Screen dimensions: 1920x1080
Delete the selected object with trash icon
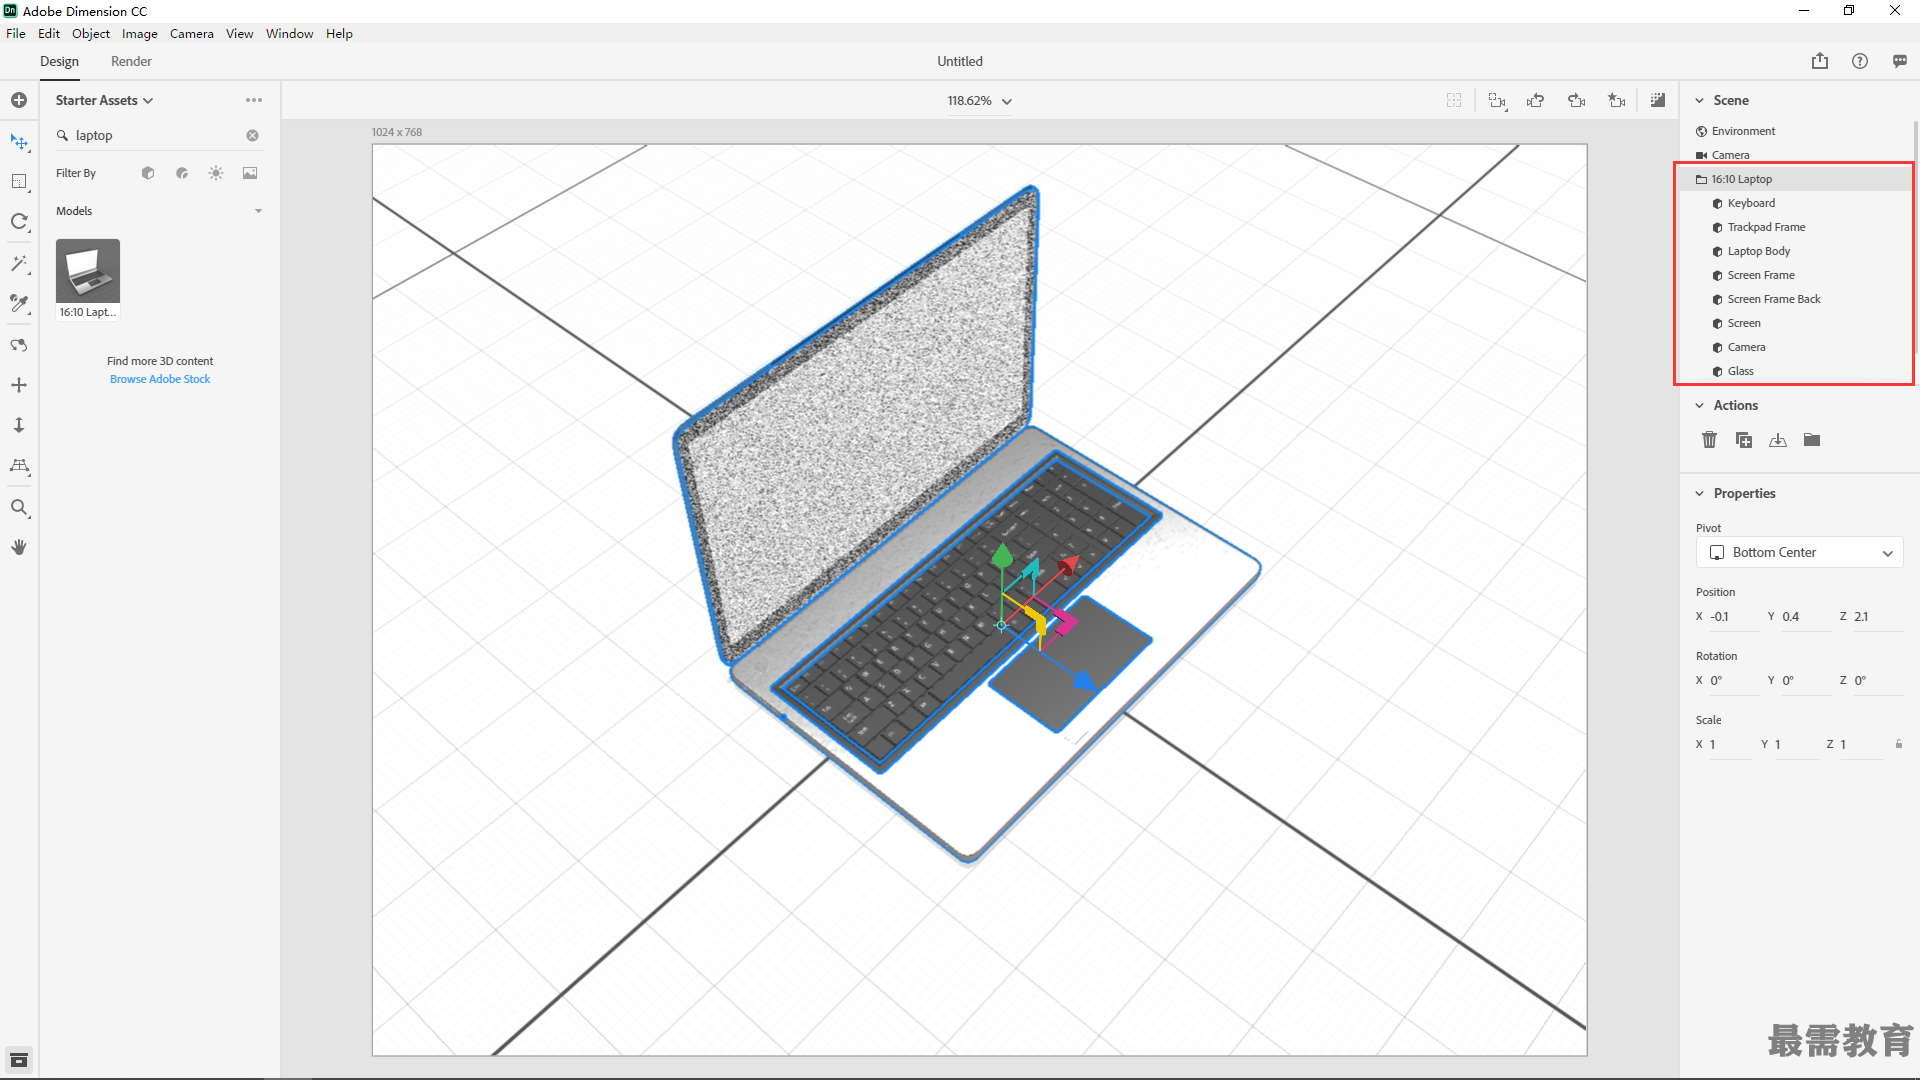(x=1710, y=440)
